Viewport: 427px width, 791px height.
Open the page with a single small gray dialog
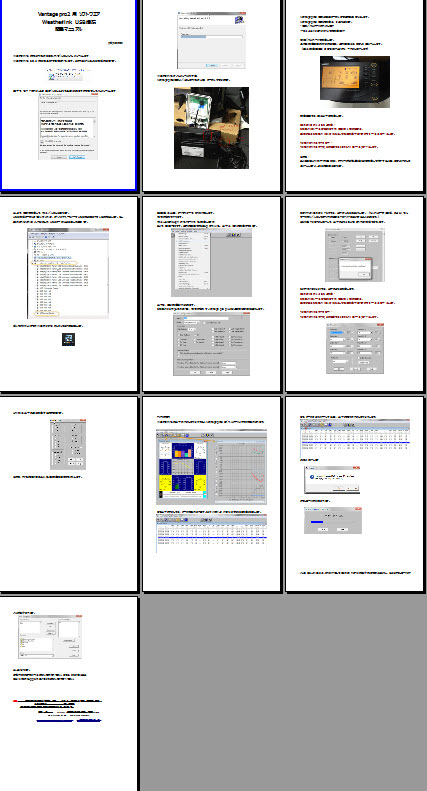tap(69, 493)
